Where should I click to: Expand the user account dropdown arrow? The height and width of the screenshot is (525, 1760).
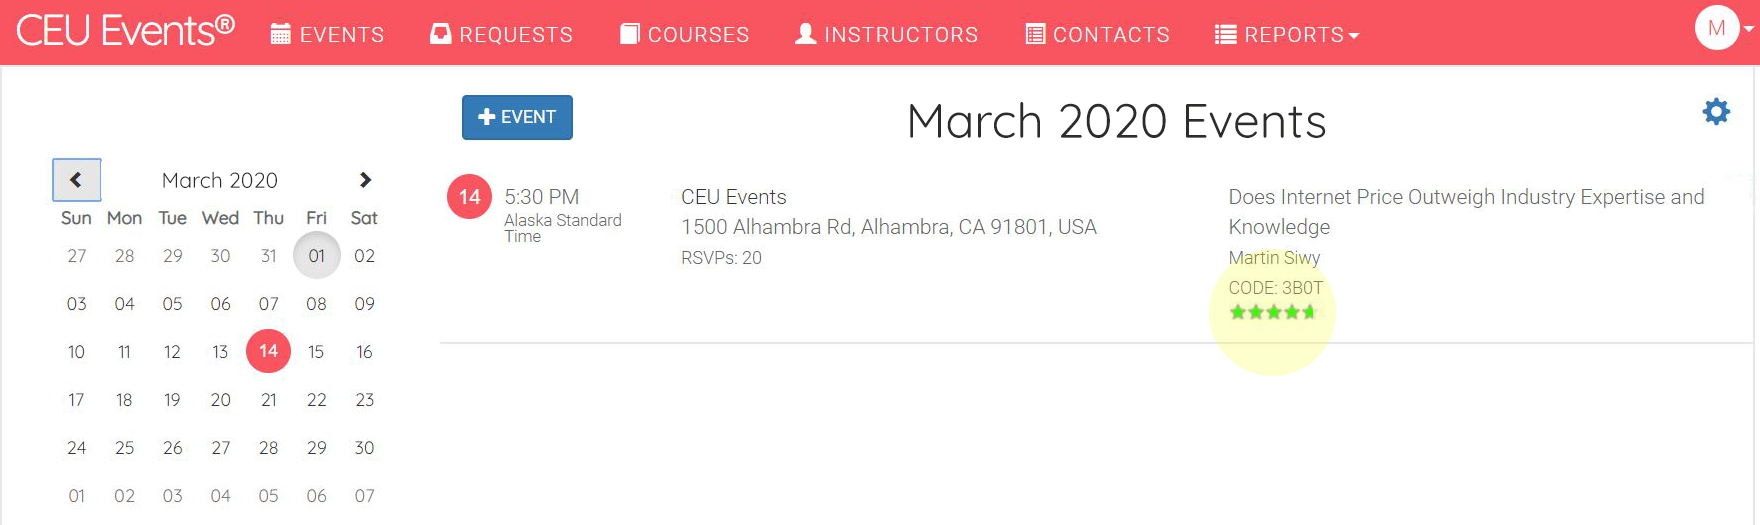(1749, 29)
